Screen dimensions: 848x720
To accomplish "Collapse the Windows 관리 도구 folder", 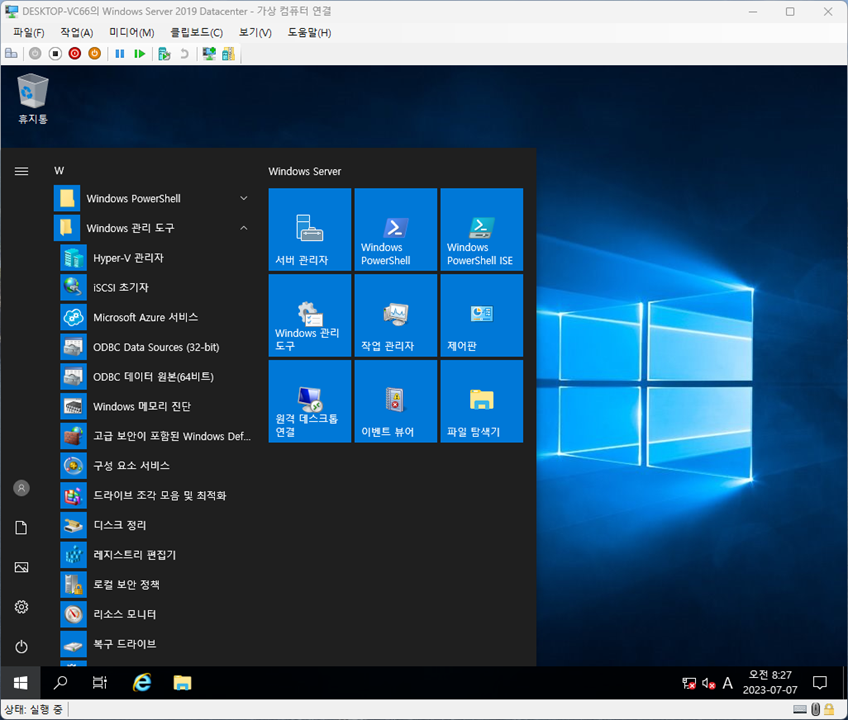I will point(153,228).
